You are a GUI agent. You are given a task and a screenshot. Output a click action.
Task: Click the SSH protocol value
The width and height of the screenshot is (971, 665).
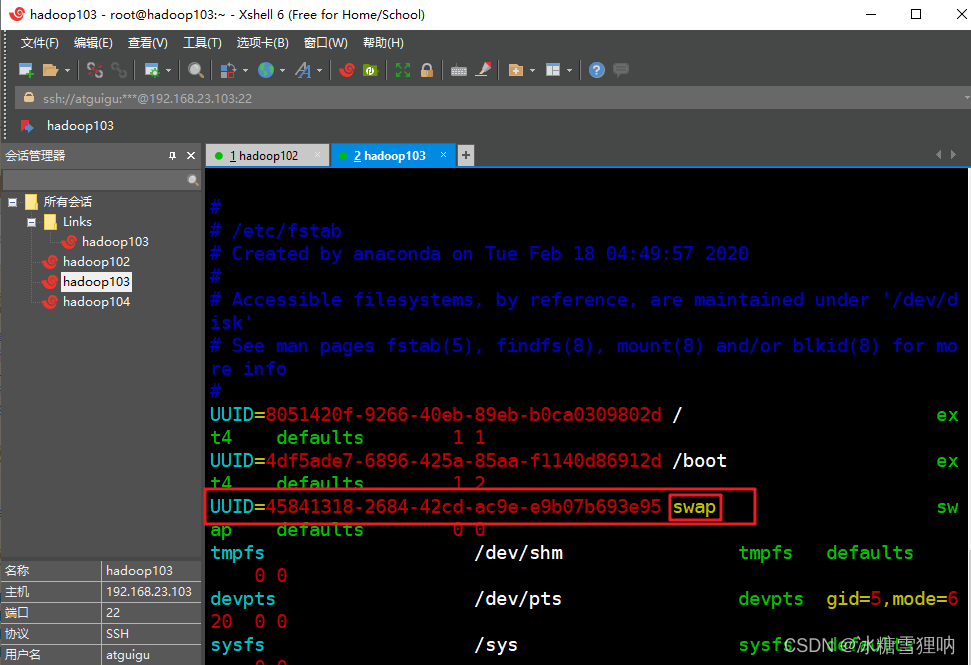tap(118, 633)
